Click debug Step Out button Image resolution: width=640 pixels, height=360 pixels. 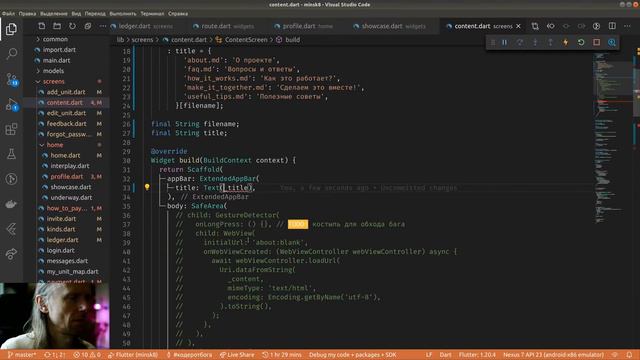[550, 42]
